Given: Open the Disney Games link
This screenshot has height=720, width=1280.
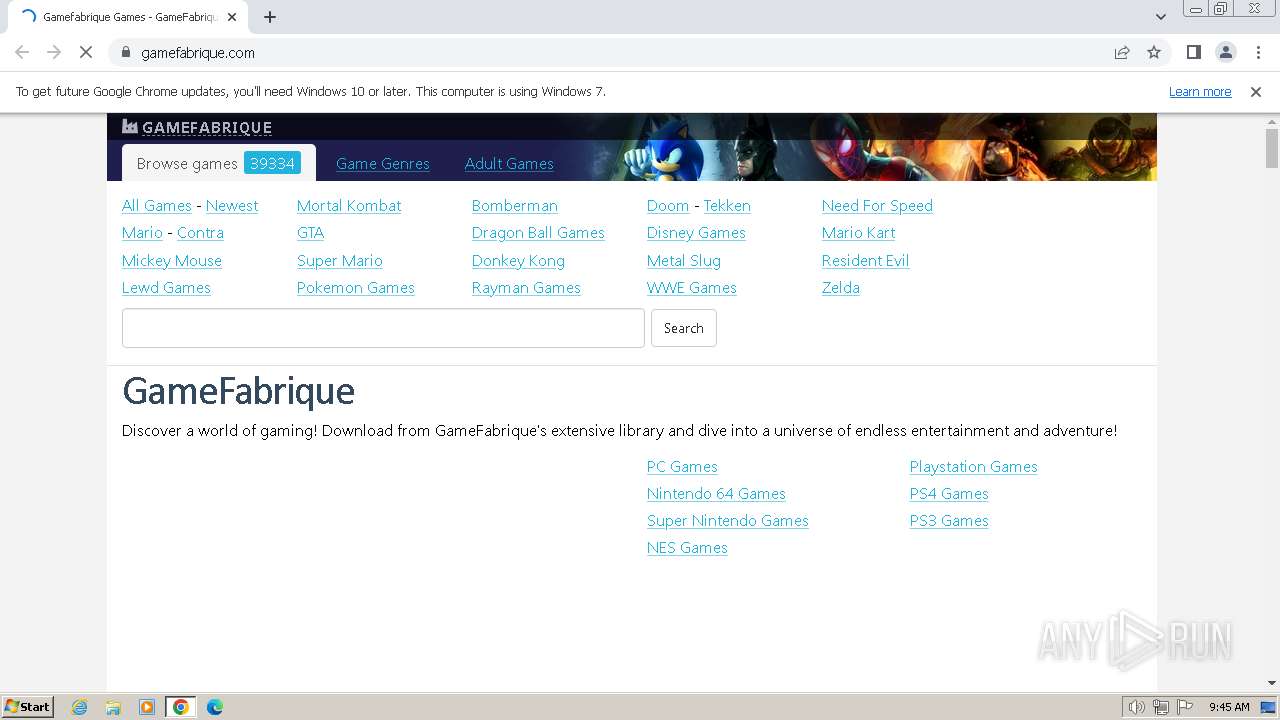Looking at the screenshot, I should point(696,233).
